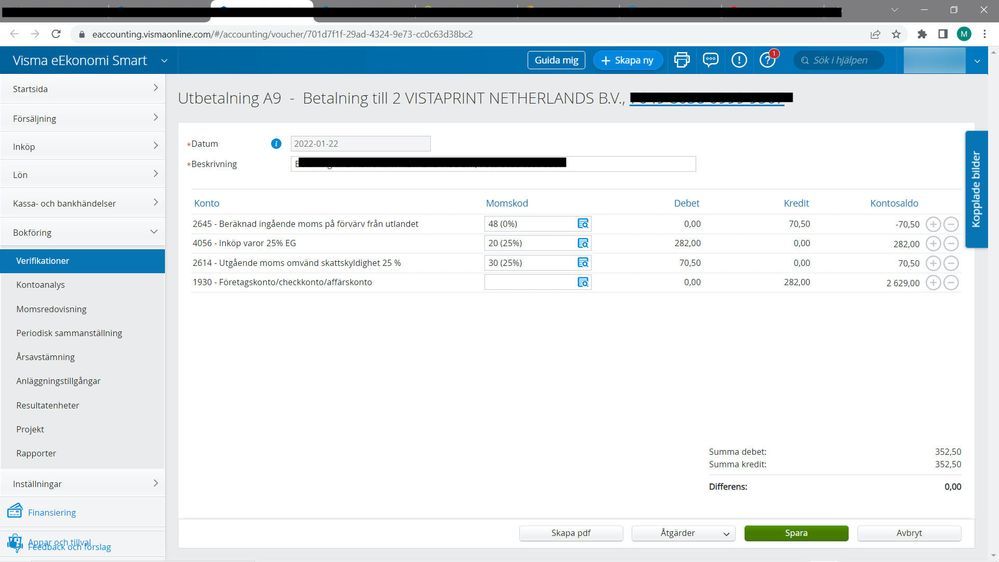Open VAT code lookup for 30 (25%)
The width and height of the screenshot is (999, 562).
pyautogui.click(x=583, y=263)
